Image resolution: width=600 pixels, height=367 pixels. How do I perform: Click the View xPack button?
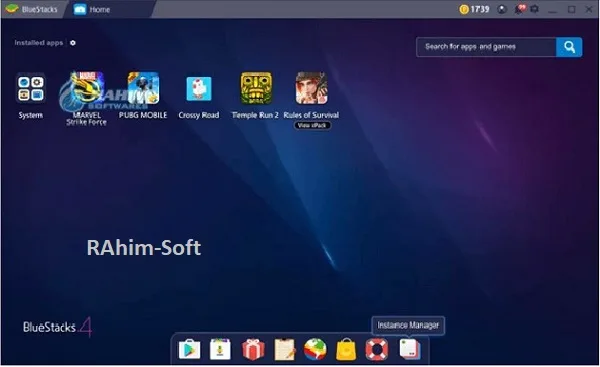click(x=312, y=126)
